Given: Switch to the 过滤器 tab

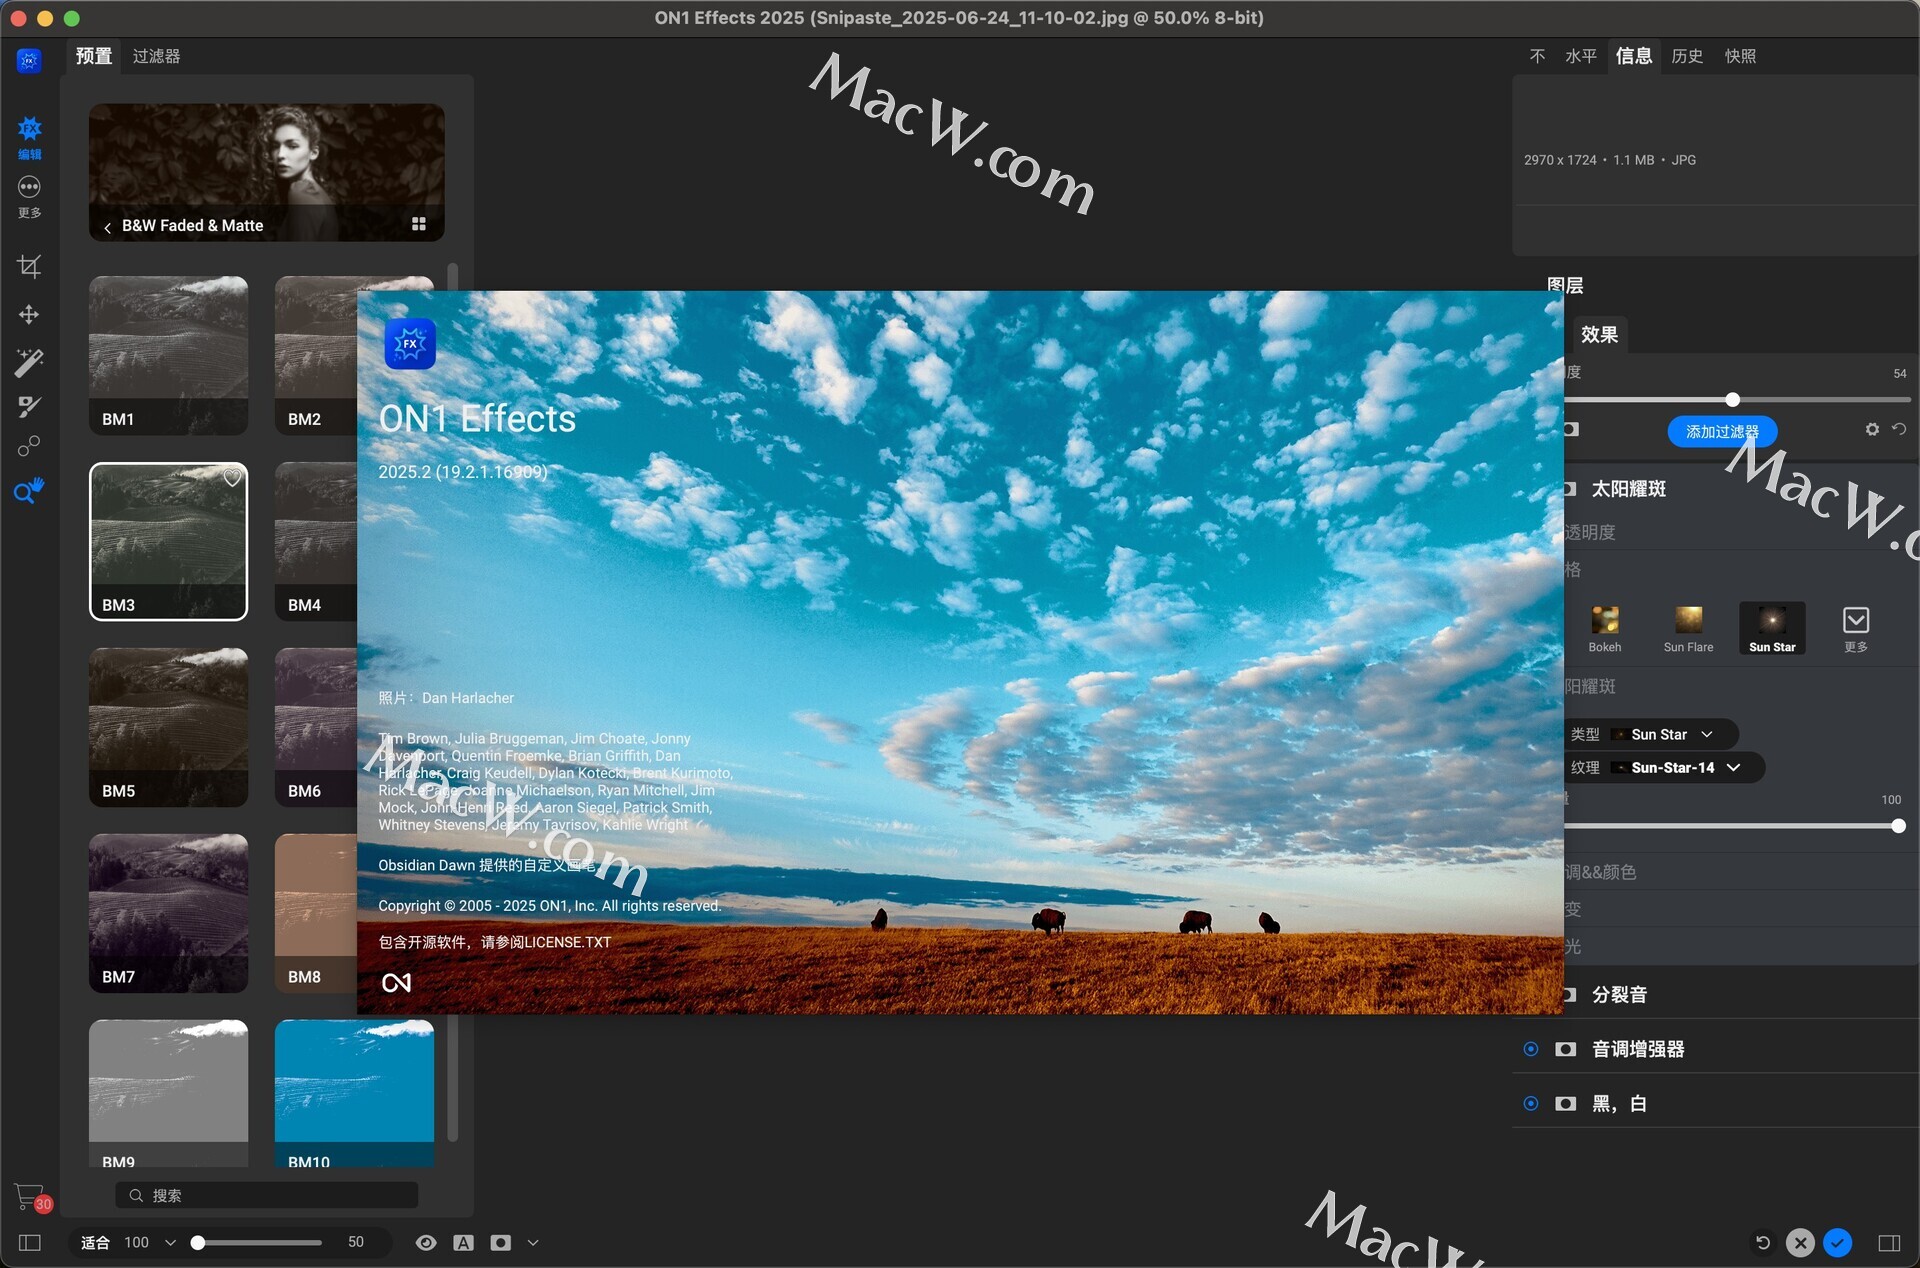Looking at the screenshot, I should [157, 56].
